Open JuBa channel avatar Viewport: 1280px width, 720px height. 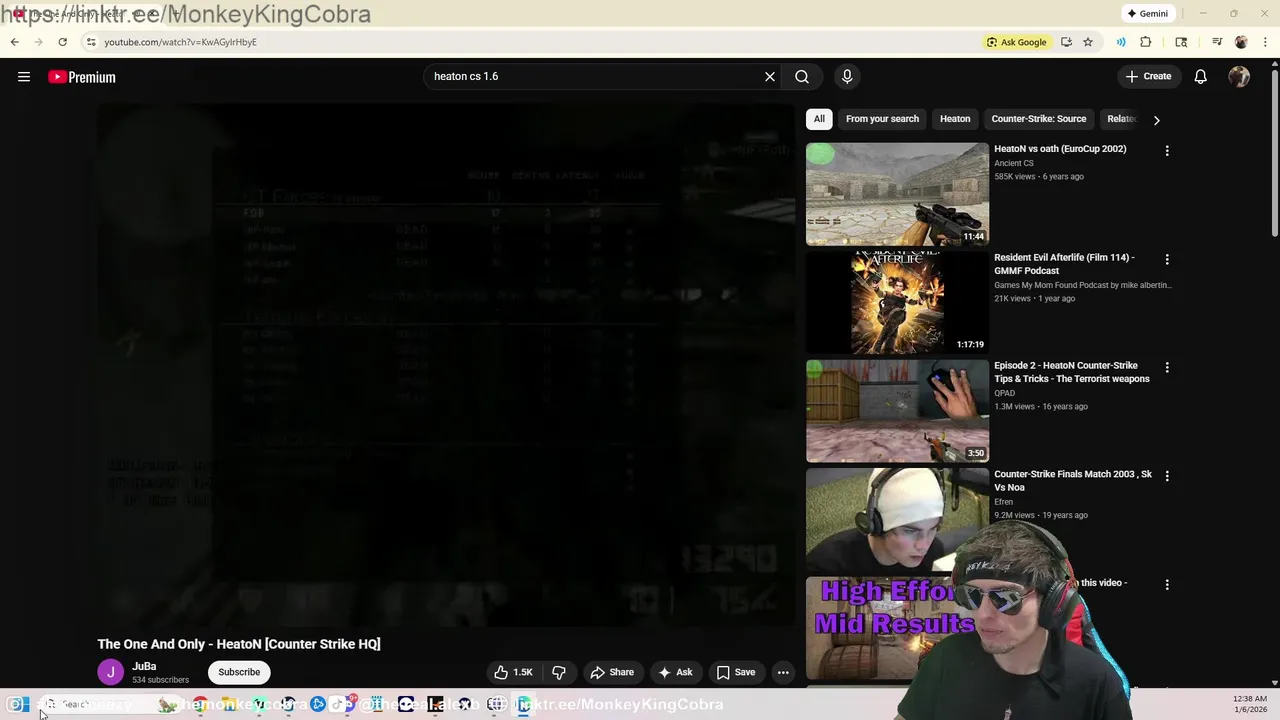click(x=111, y=672)
